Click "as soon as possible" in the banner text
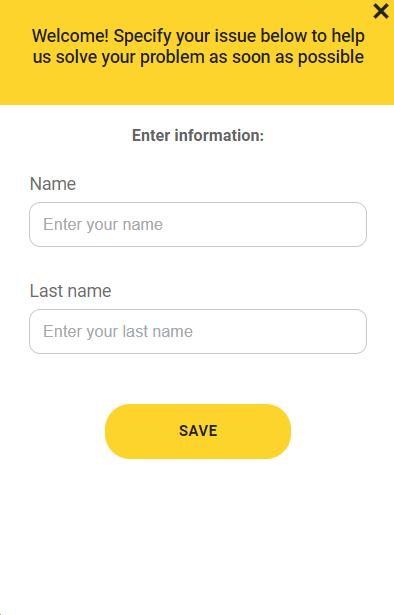Viewport: 394px width, 615px height. coord(286,57)
